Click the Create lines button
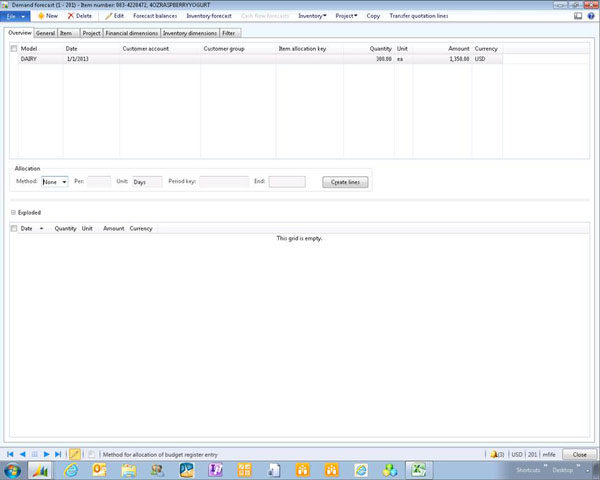Viewport: 600px width, 480px height. 346,182
